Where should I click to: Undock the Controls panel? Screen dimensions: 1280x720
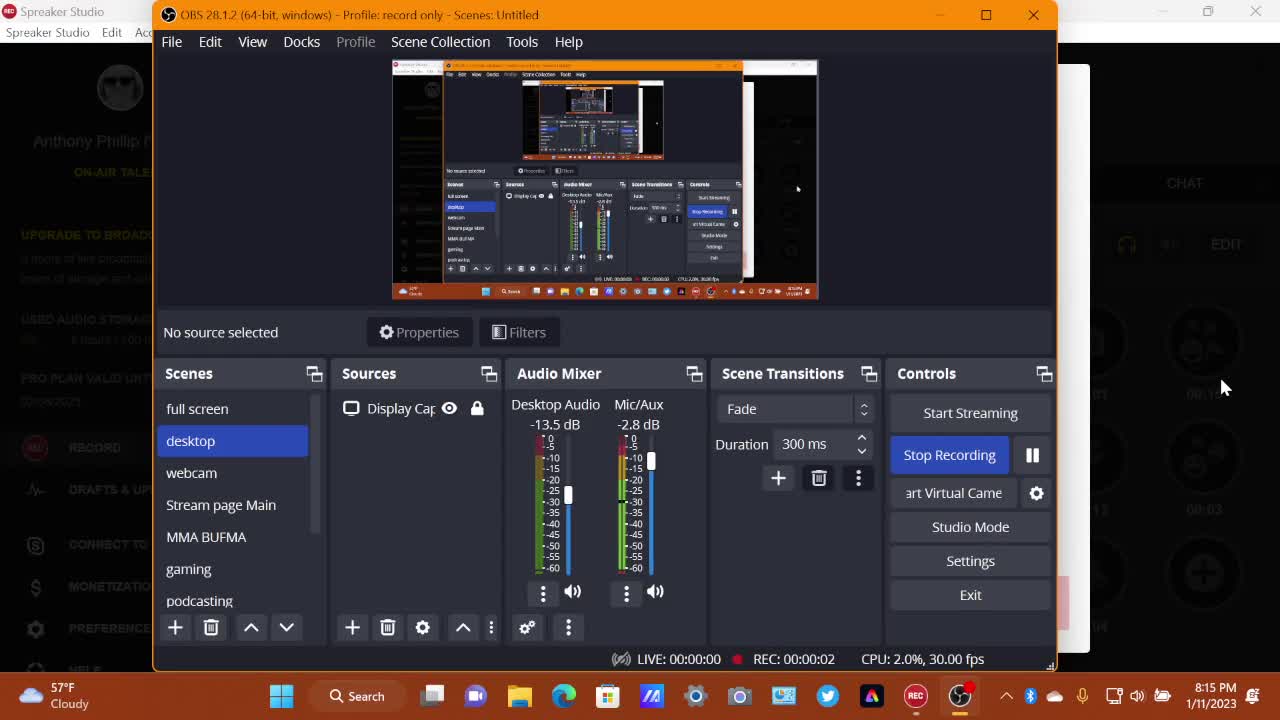coord(1044,374)
